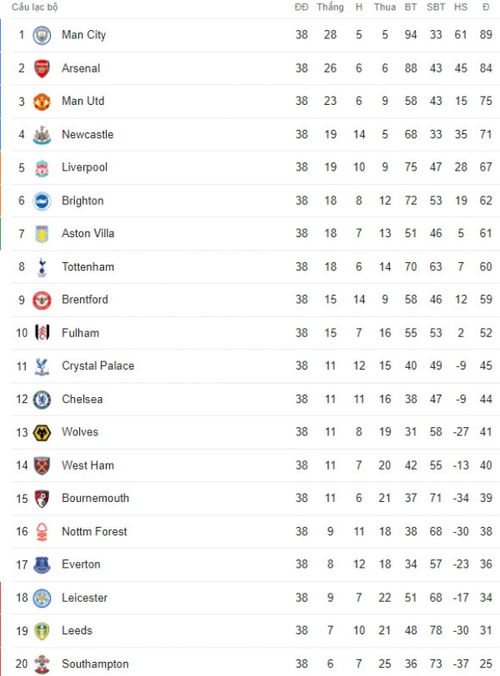The image size is (500, 676).
Task: Click the Leicester club crest
Action: click(x=42, y=598)
